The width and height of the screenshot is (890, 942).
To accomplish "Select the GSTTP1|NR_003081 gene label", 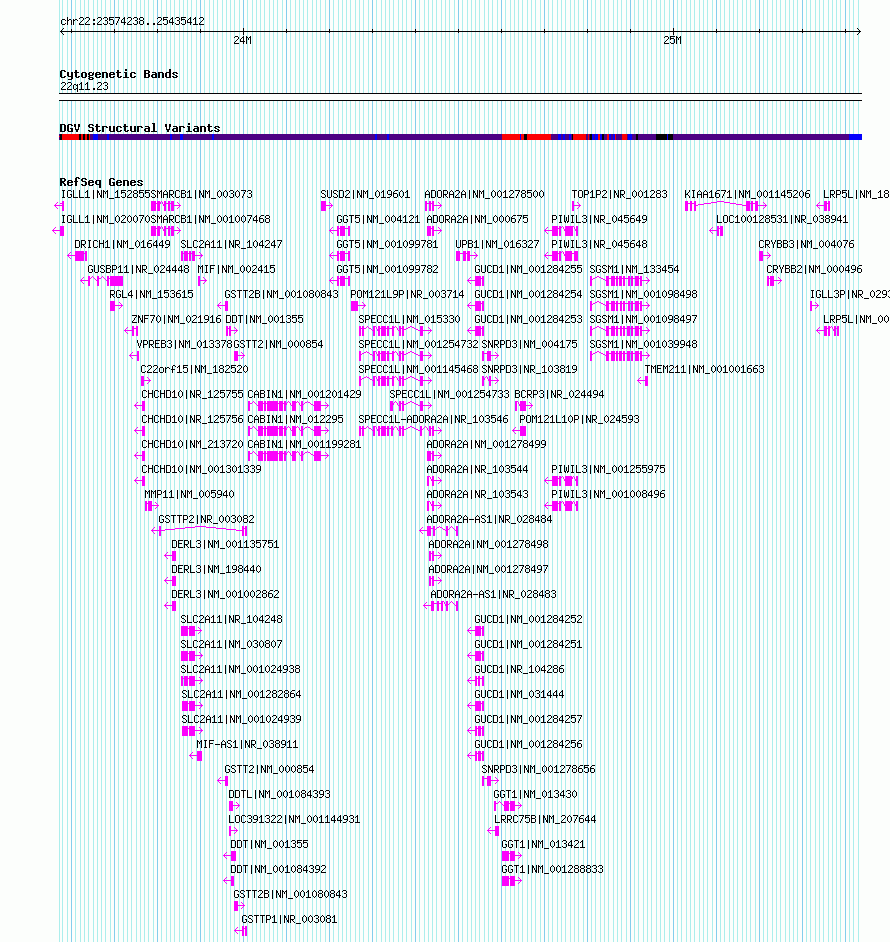I will (x=289, y=919).
